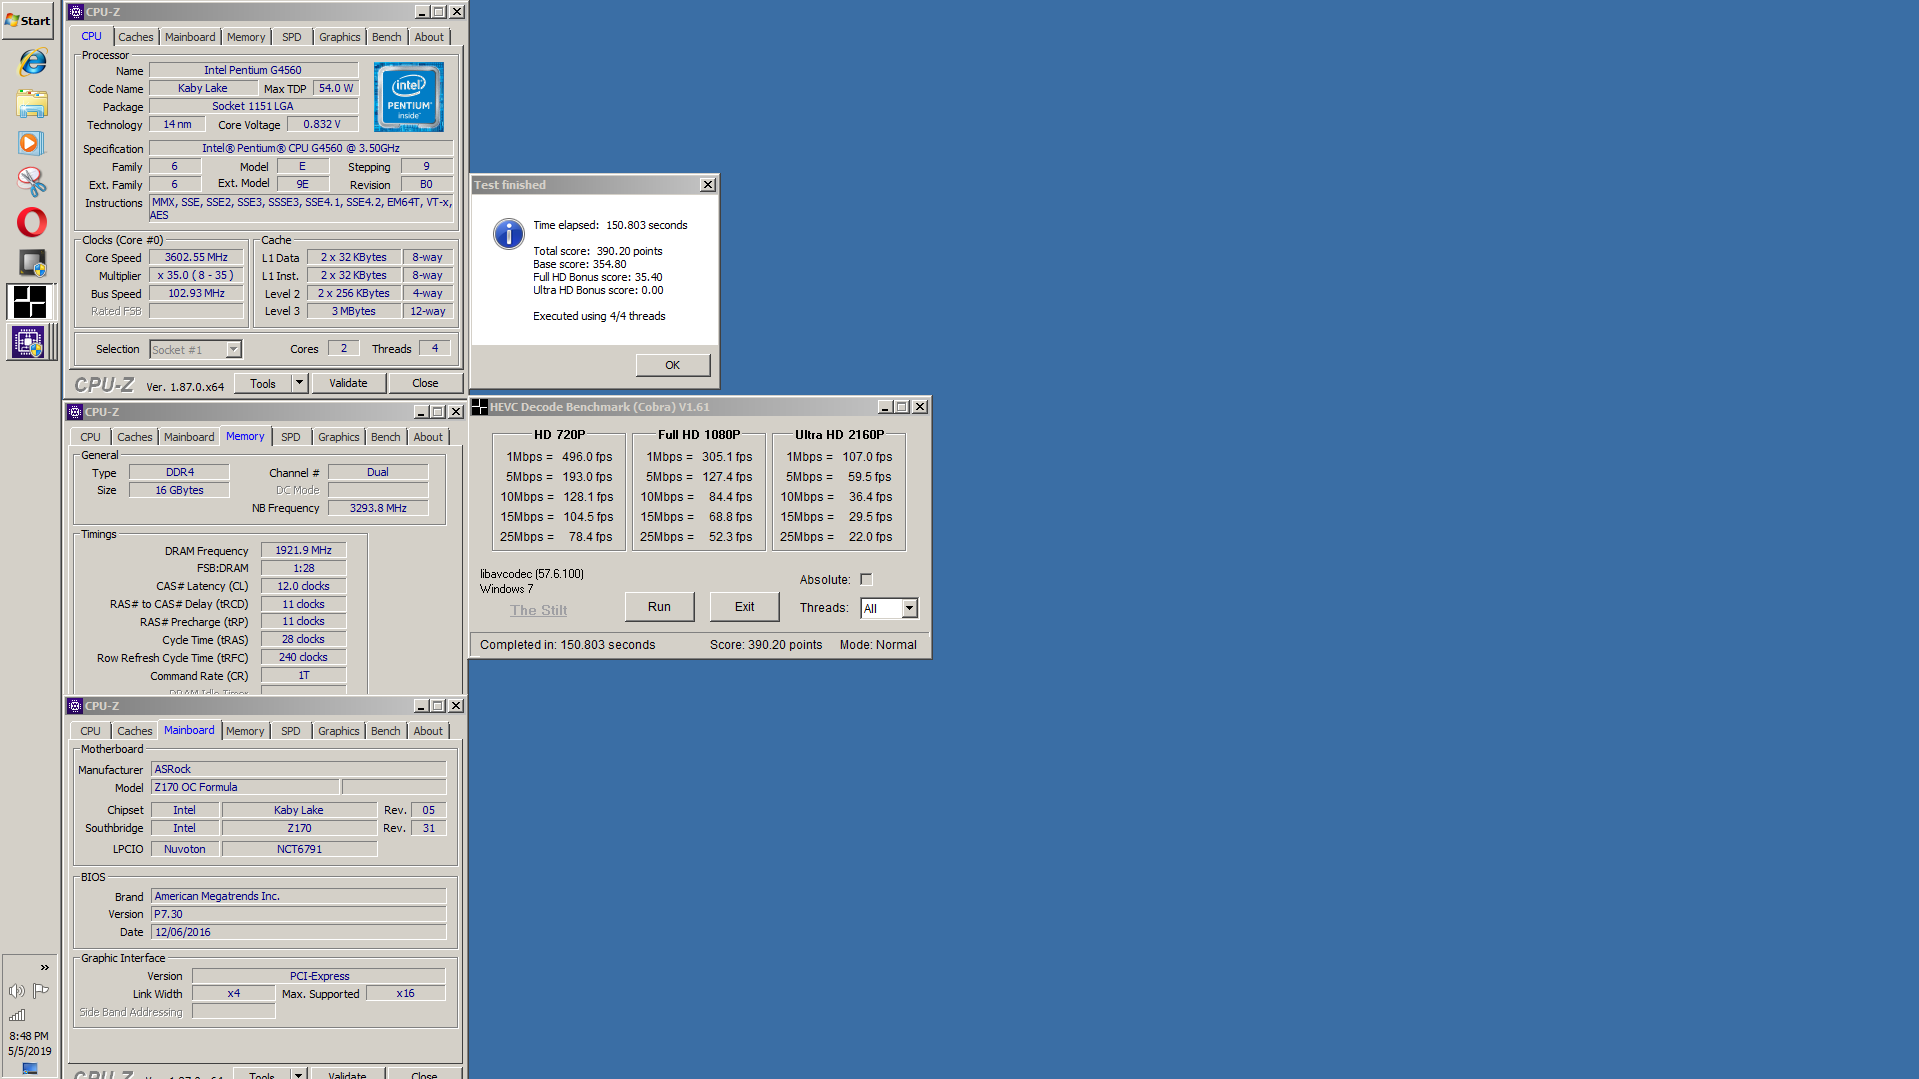Click OK in Test finished dialog
This screenshot has height=1079, width=1919.
[673, 365]
